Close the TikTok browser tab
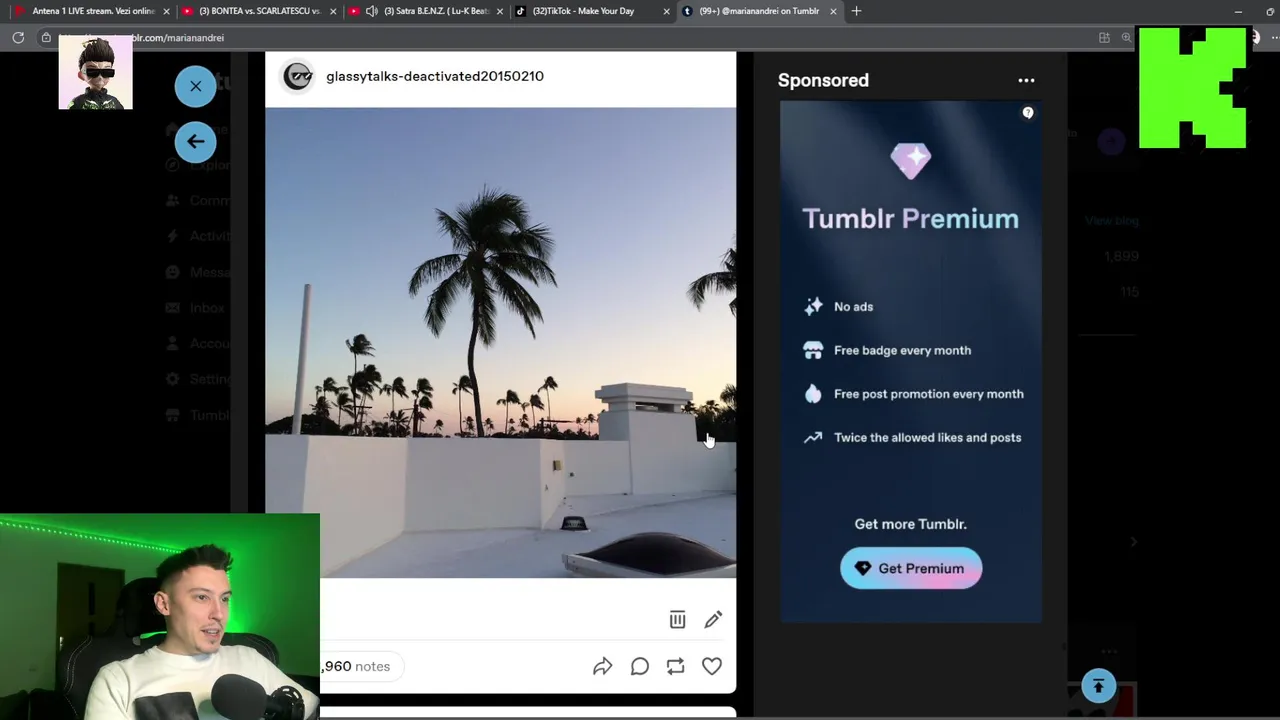Viewport: 1280px width, 720px height. coord(667,11)
